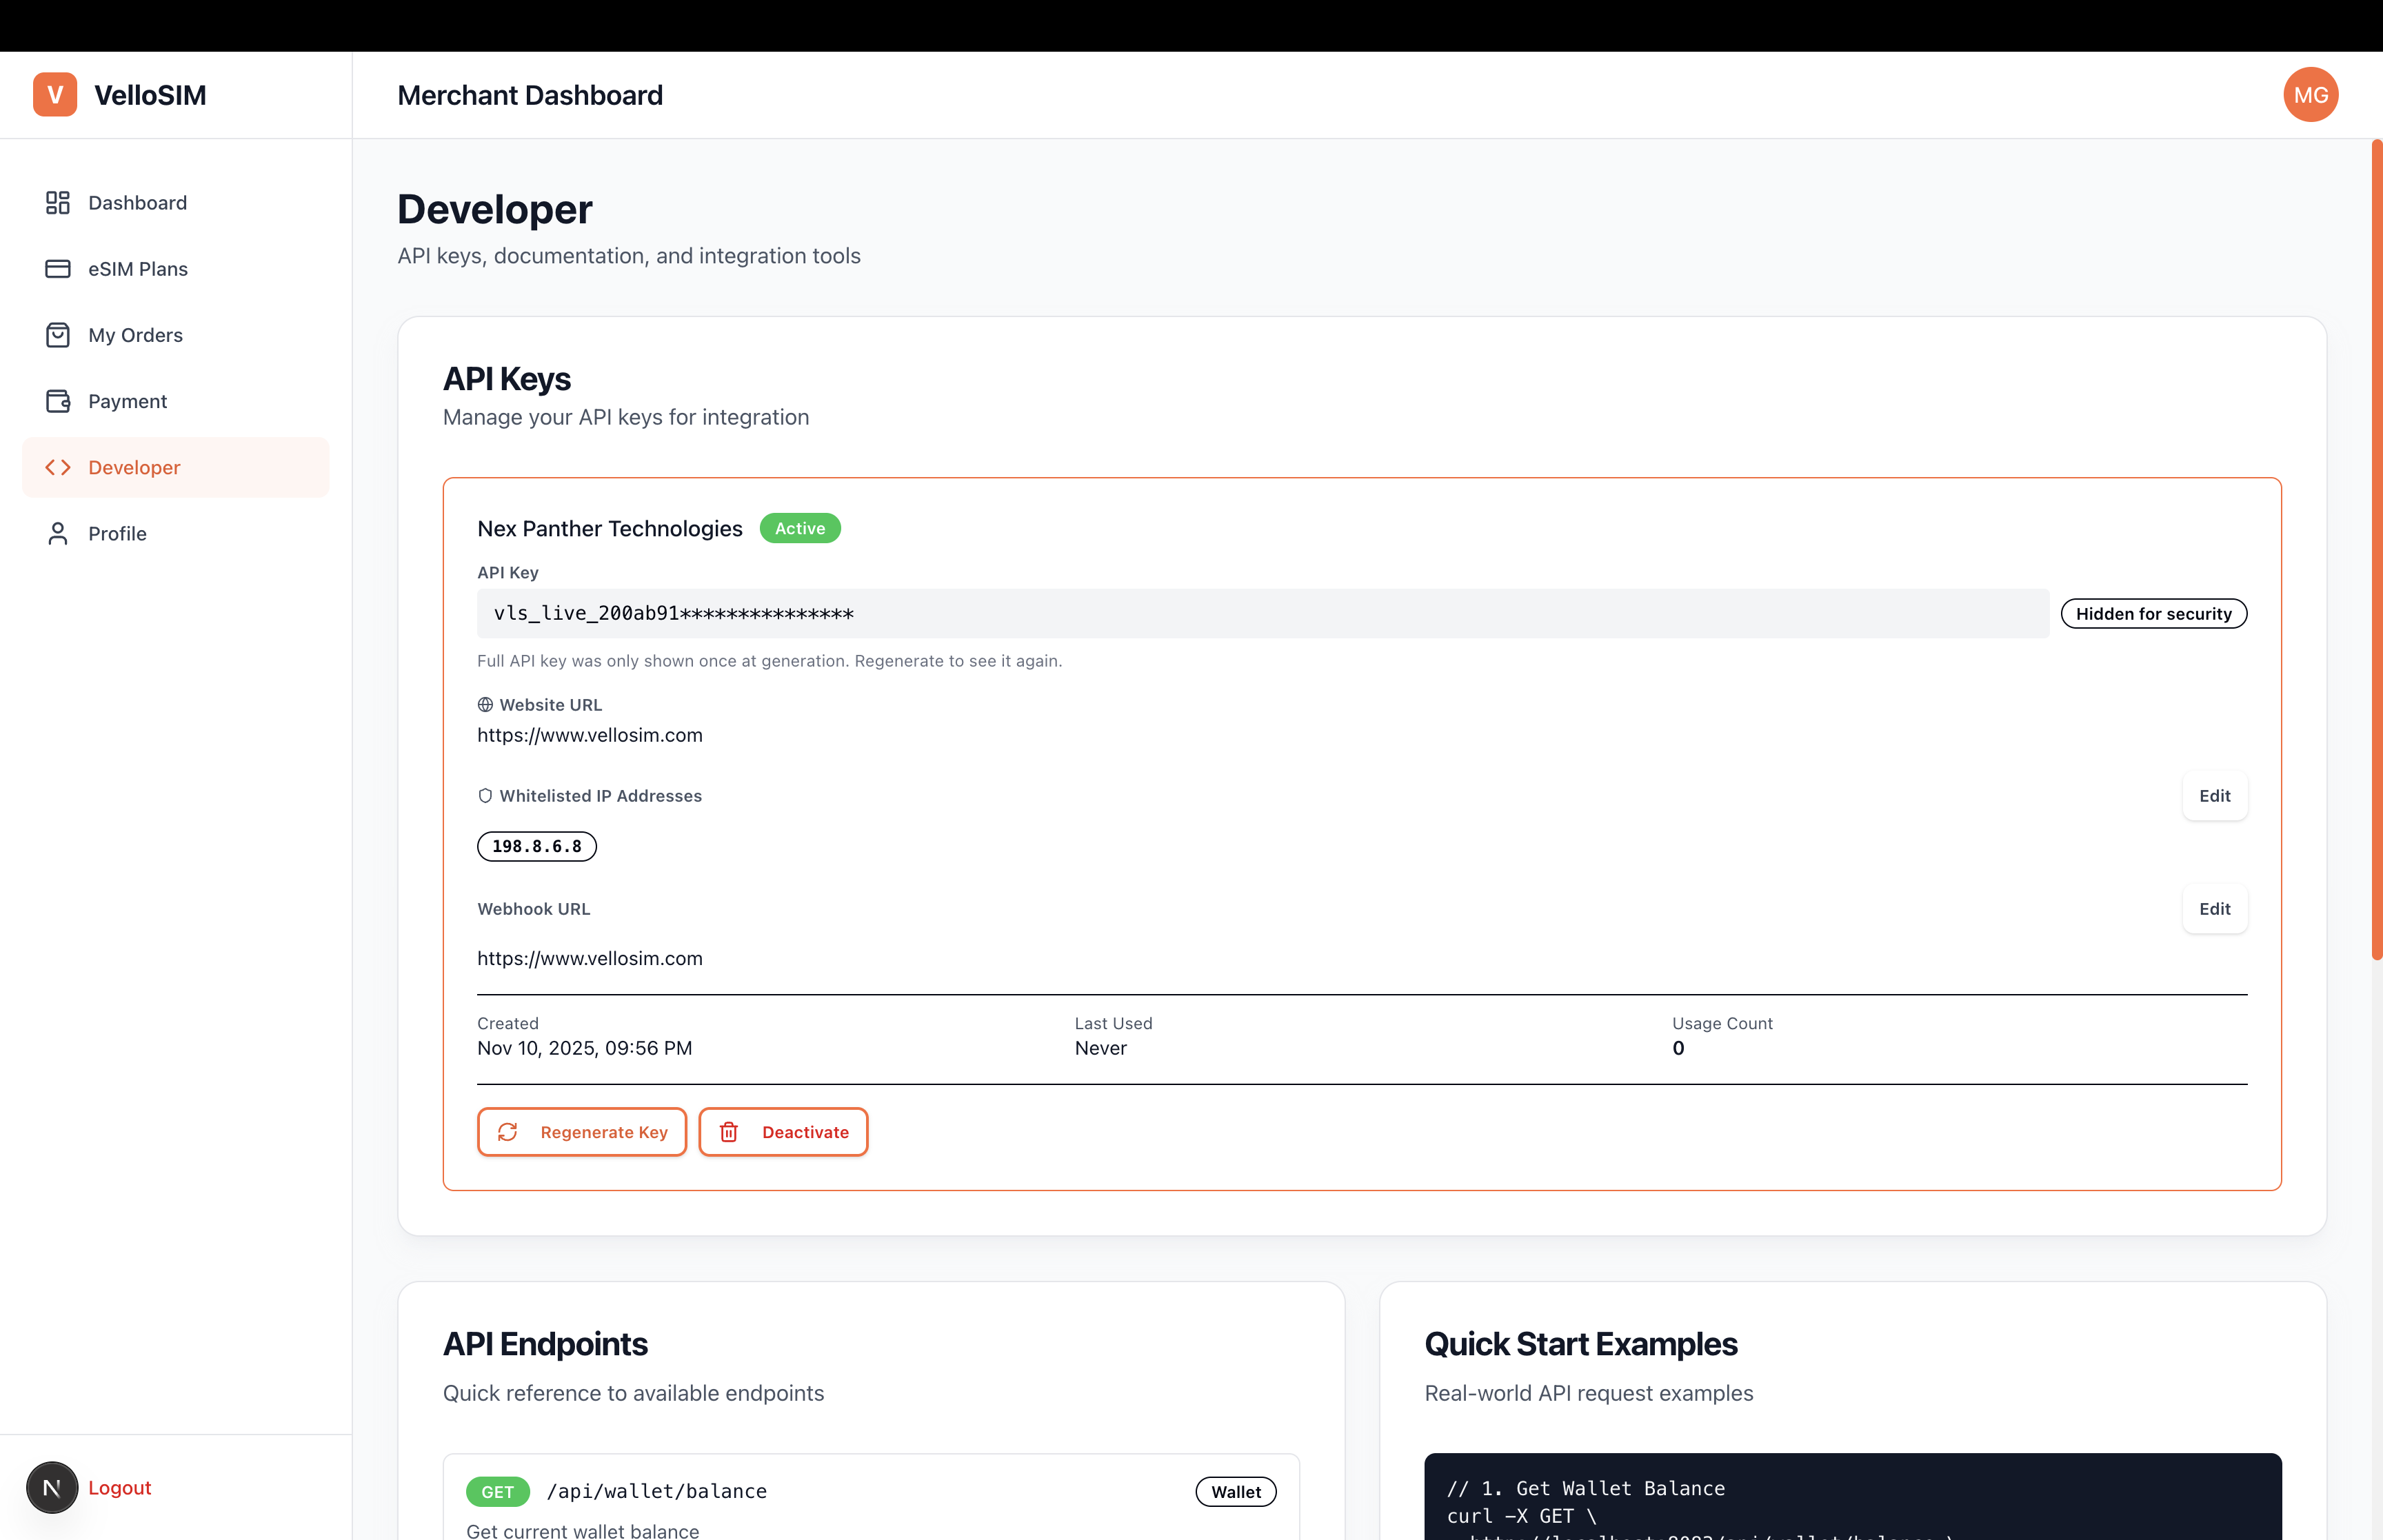Click the refresh icon inside Regenerate Key

click(508, 1132)
